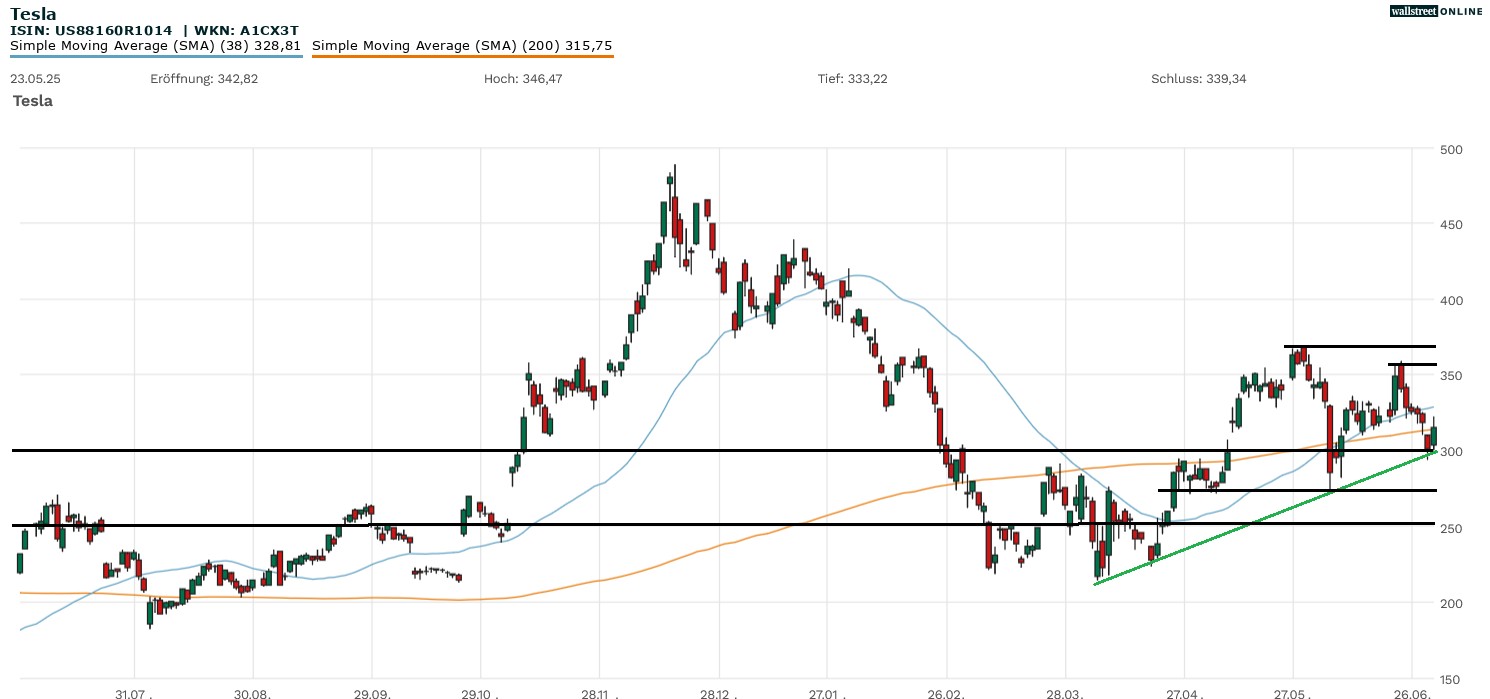Screen dimensions: 1490x699
Task: Click the 450 y-axis label
Action: (x=1451, y=225)
